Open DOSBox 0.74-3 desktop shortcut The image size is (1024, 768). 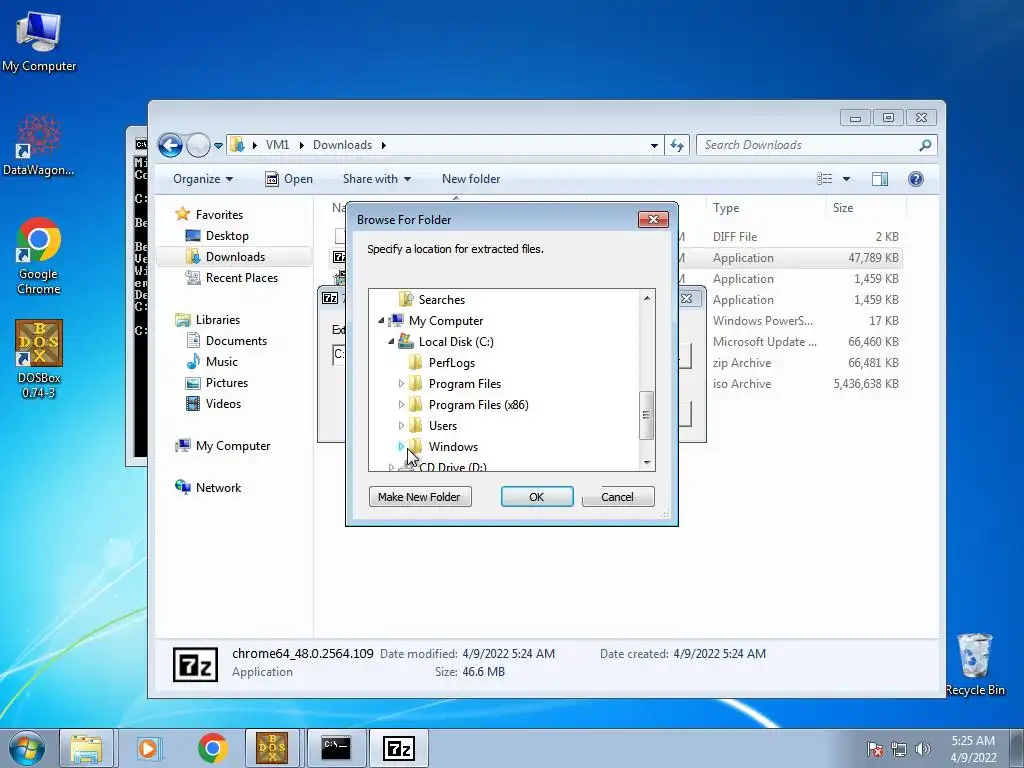pyautogui.click(x=39, y=359)
